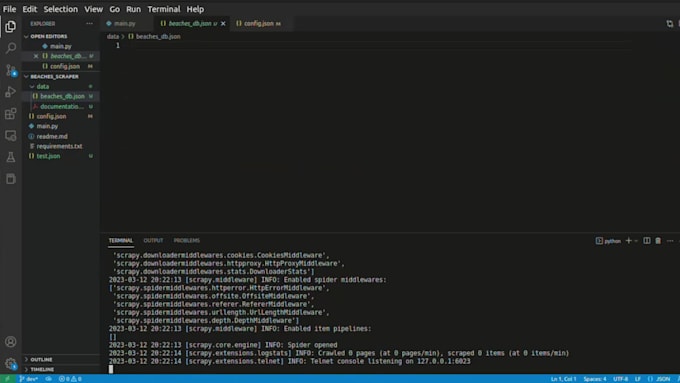680x383 pixels.
Task: Open the editor layout icon at top right
Action: (670, 23)
